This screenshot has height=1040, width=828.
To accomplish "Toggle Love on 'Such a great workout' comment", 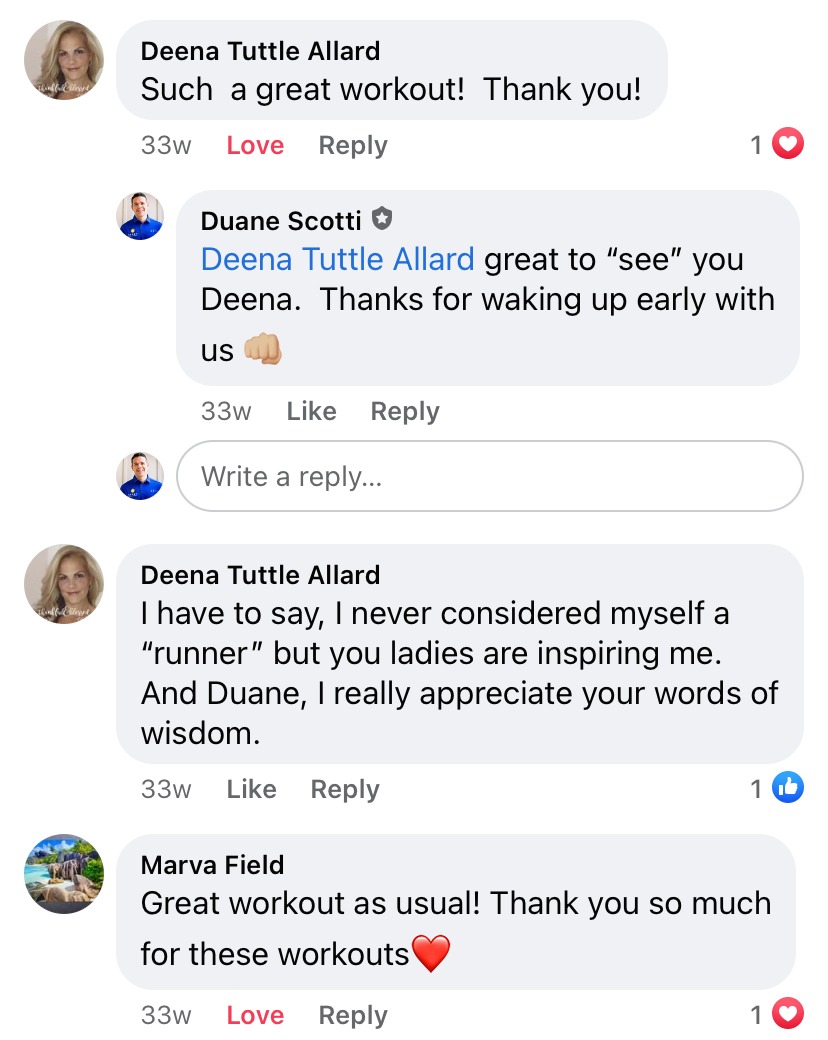I will [255, 146].
